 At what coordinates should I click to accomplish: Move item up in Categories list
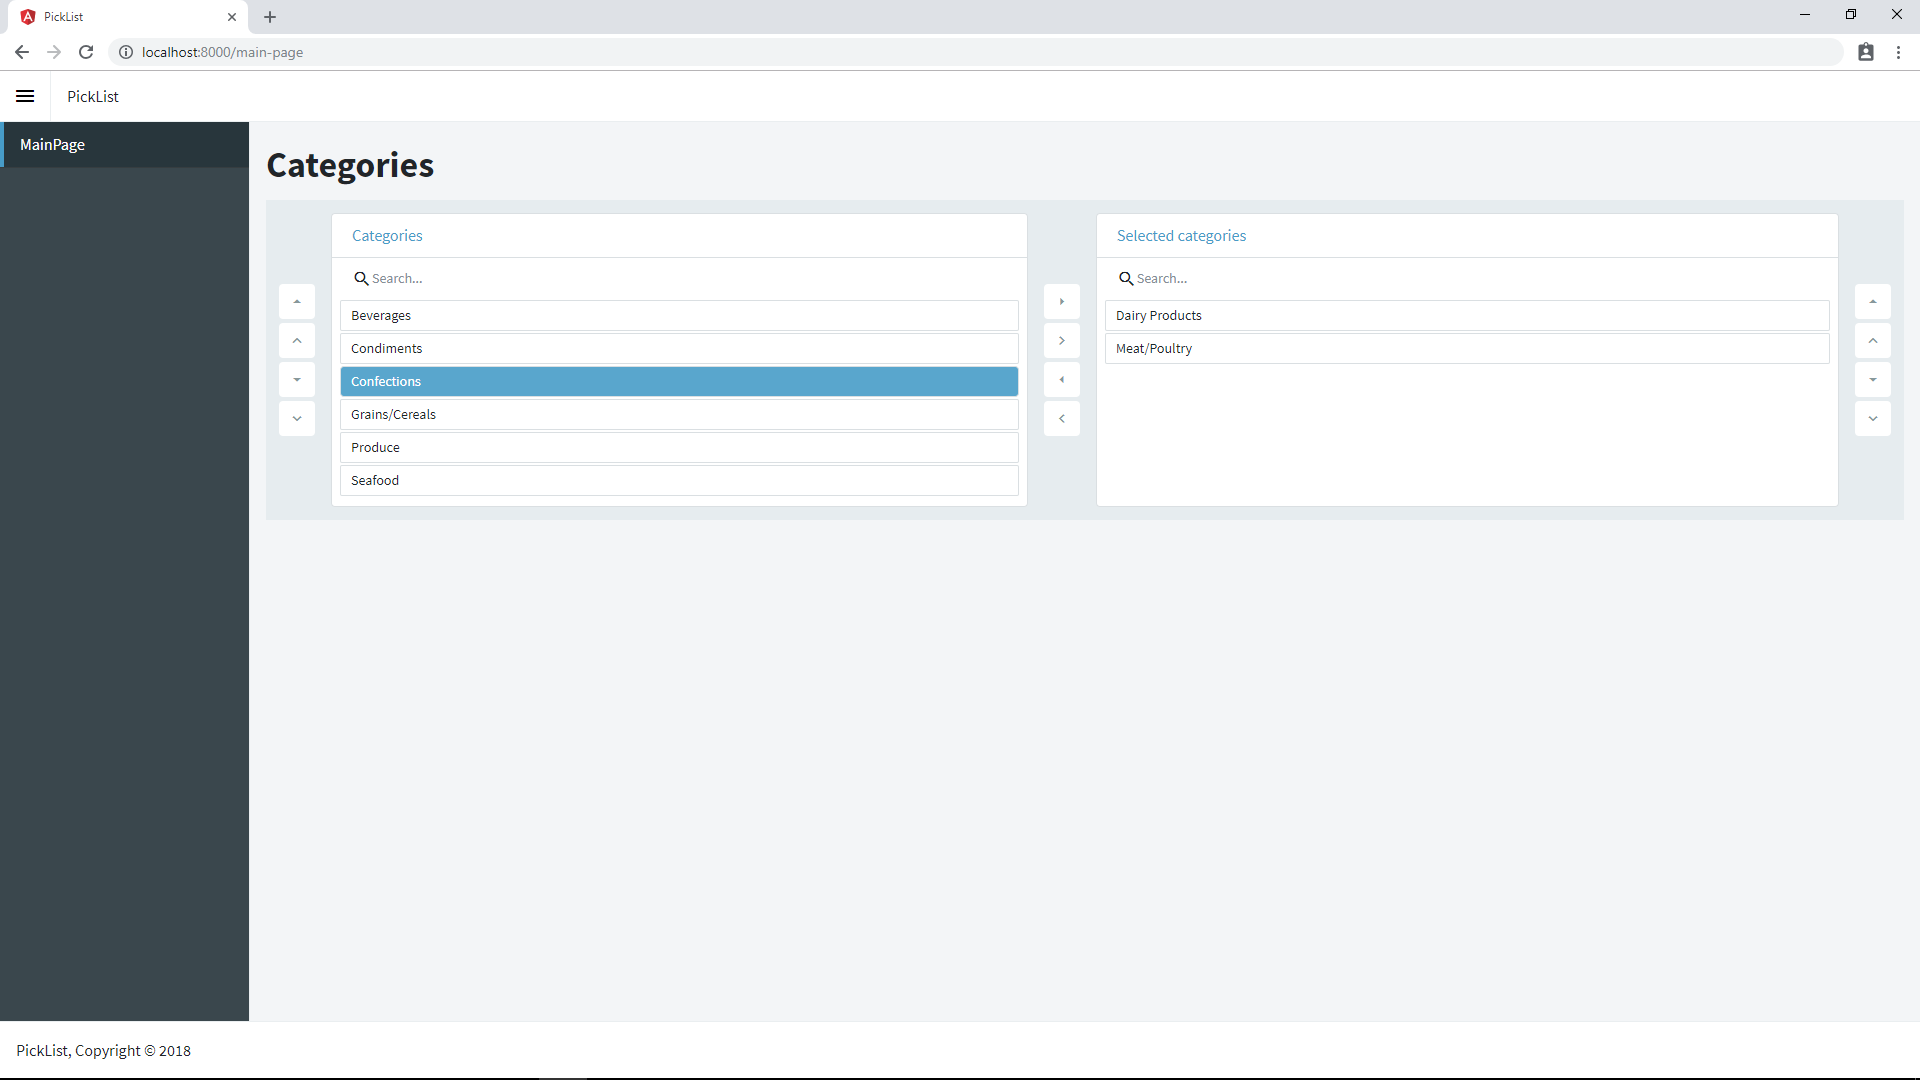(297, 341)
